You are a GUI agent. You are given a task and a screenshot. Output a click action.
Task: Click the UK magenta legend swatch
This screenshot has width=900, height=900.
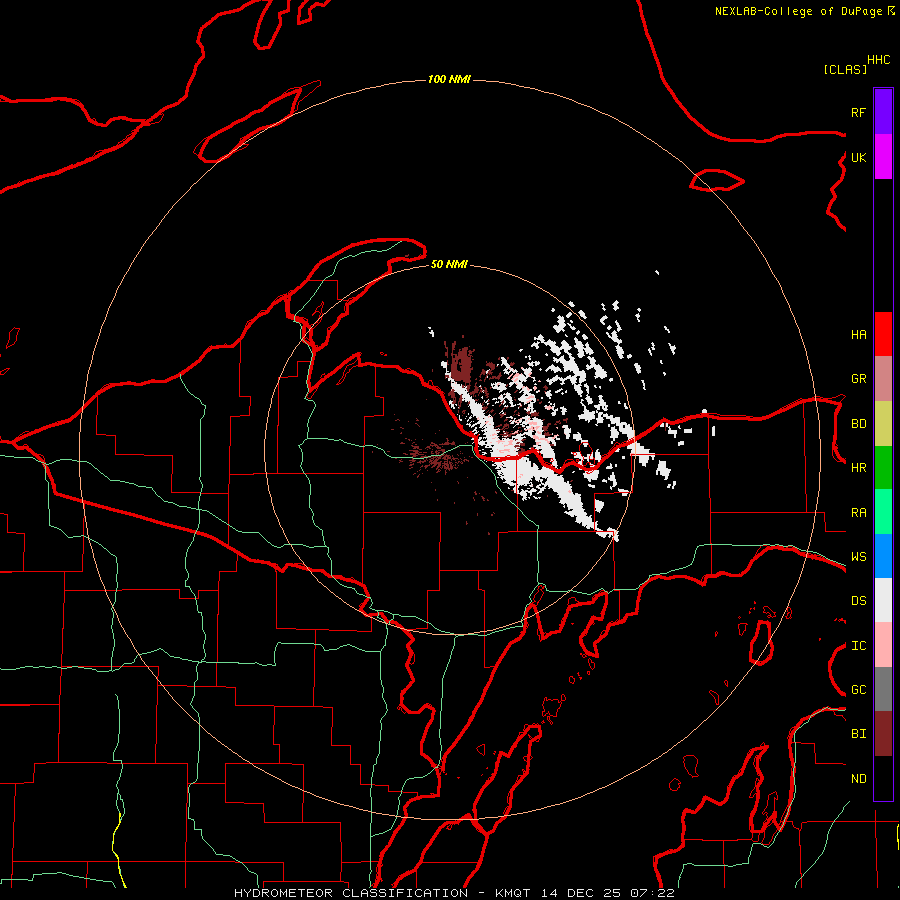pos(883,157)
